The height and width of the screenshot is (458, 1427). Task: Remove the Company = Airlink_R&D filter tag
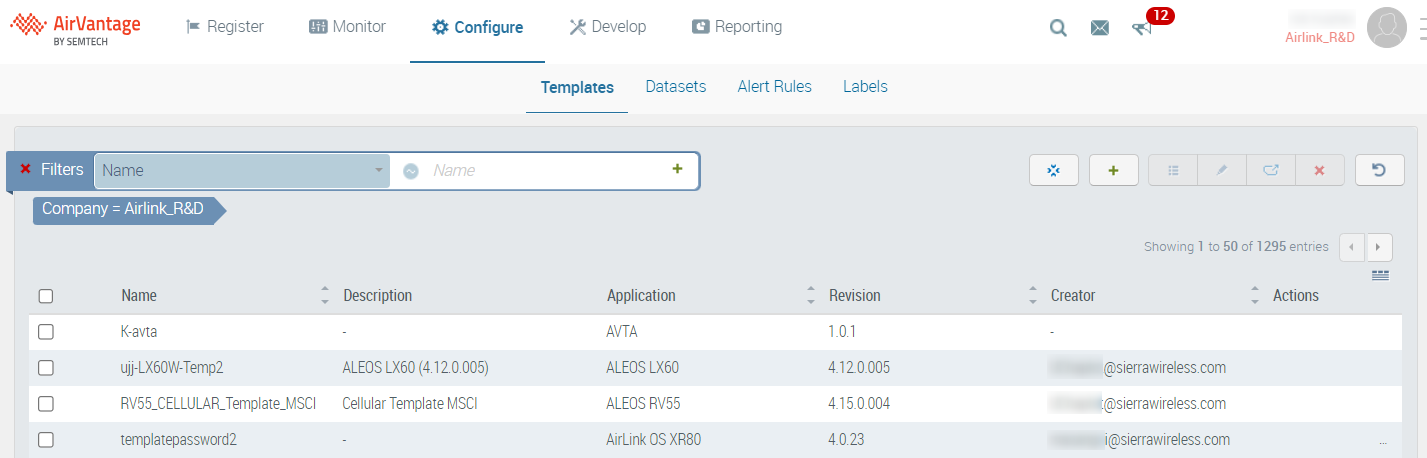[122, 210]
